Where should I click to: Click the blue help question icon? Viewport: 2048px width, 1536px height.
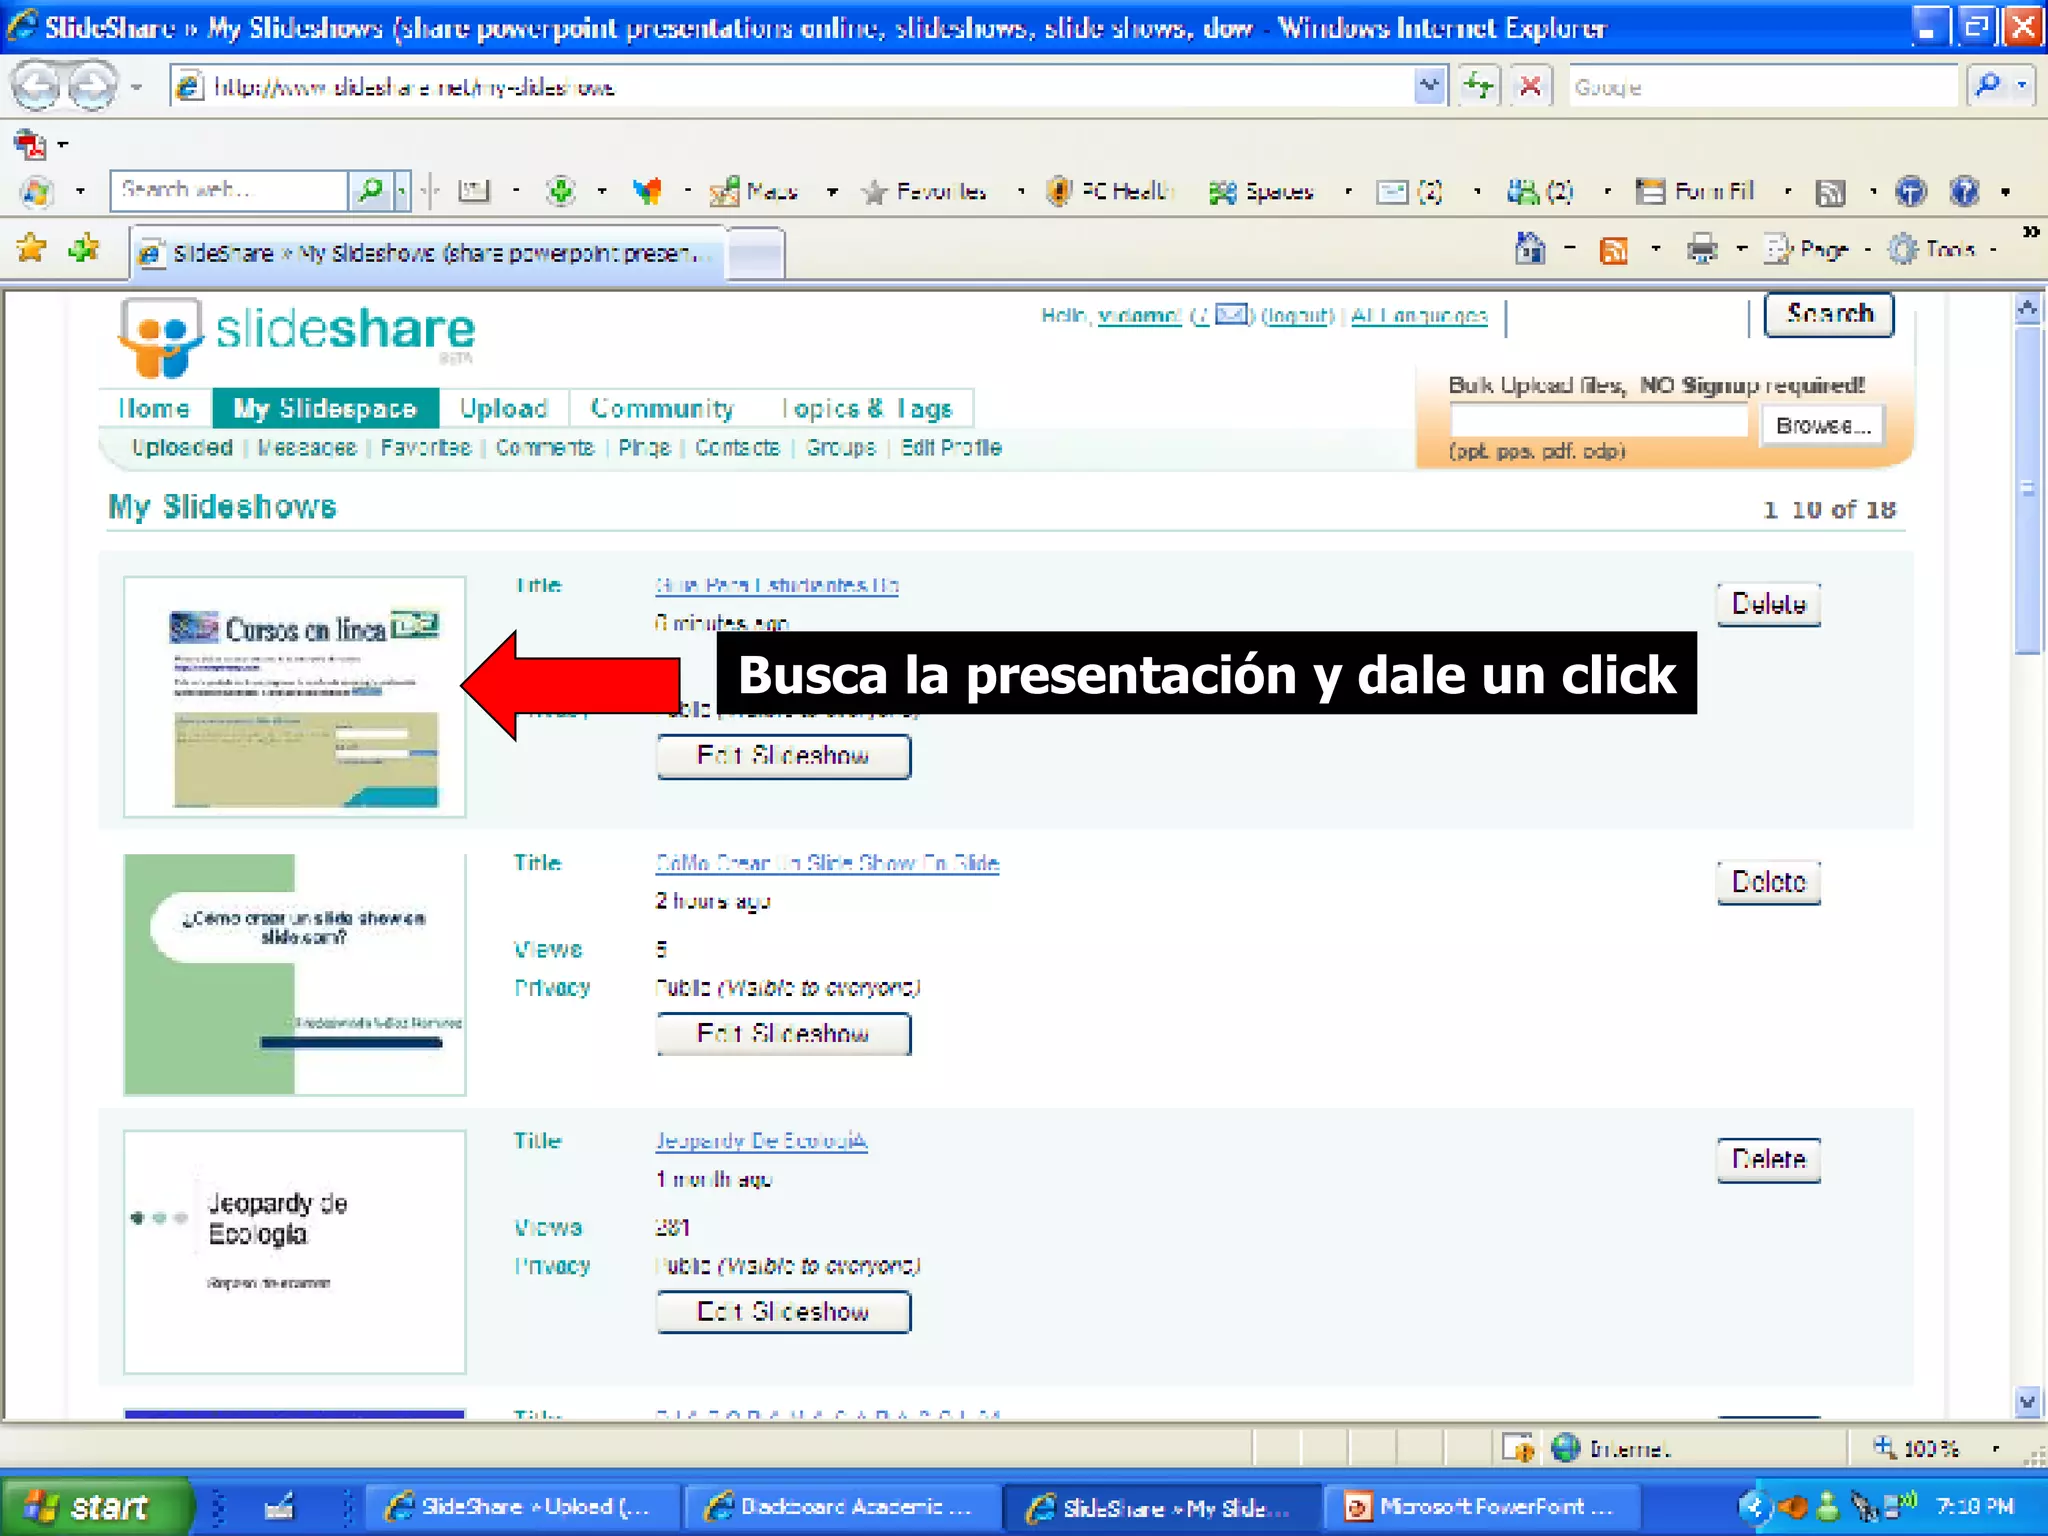[1965, 191]
